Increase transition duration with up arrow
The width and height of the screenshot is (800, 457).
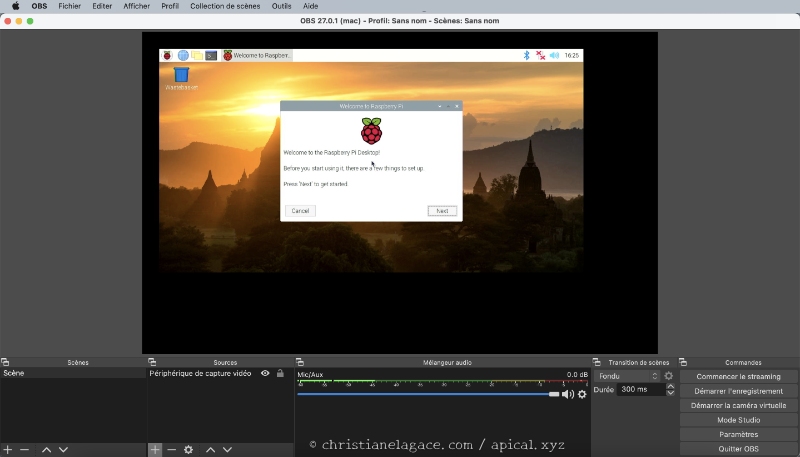[x=670, y=386]
